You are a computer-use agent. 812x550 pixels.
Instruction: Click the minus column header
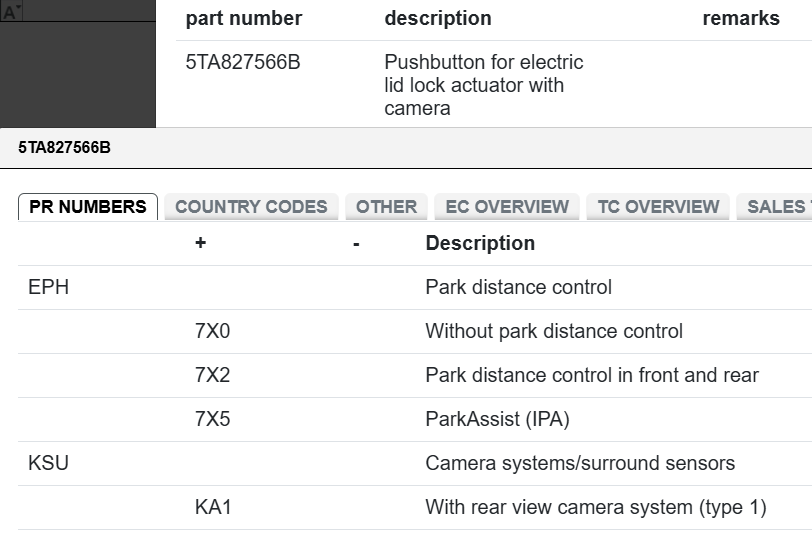click(x=356, y=243)
